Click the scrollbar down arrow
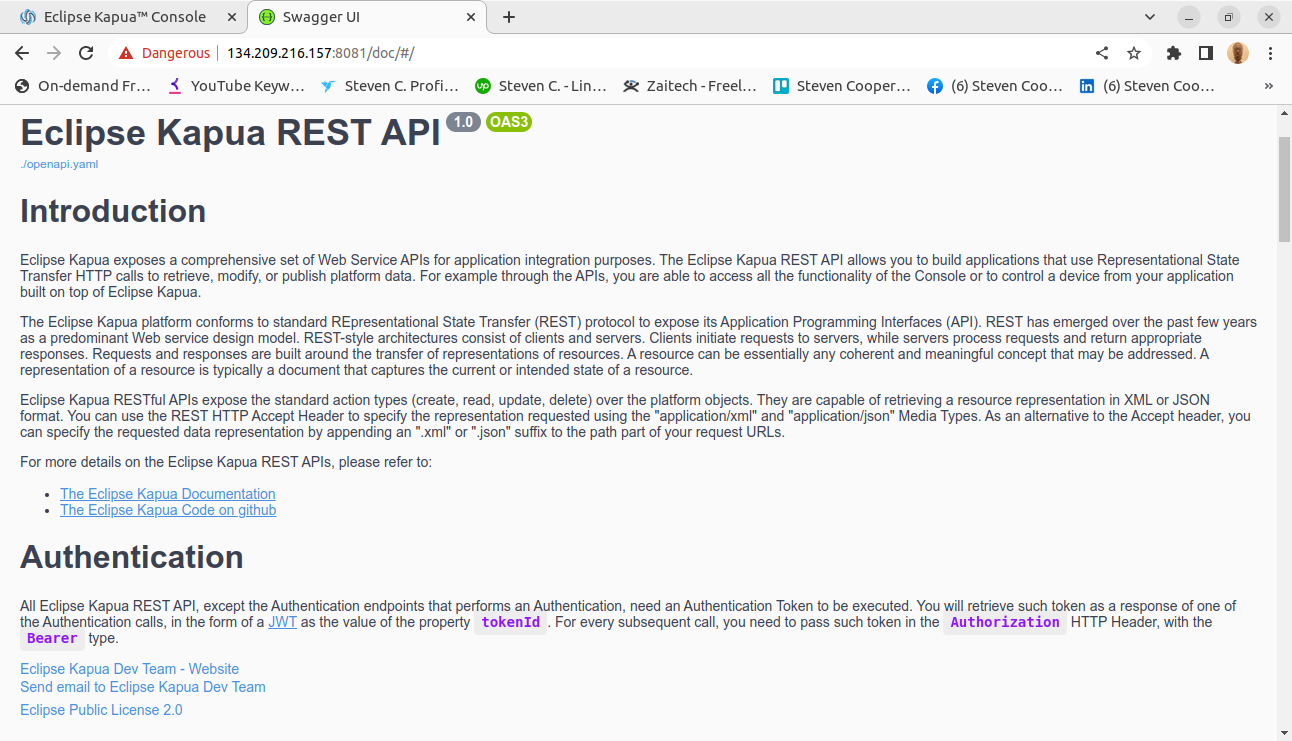Screen dimensions: 1292x741 coord(1285,732)
